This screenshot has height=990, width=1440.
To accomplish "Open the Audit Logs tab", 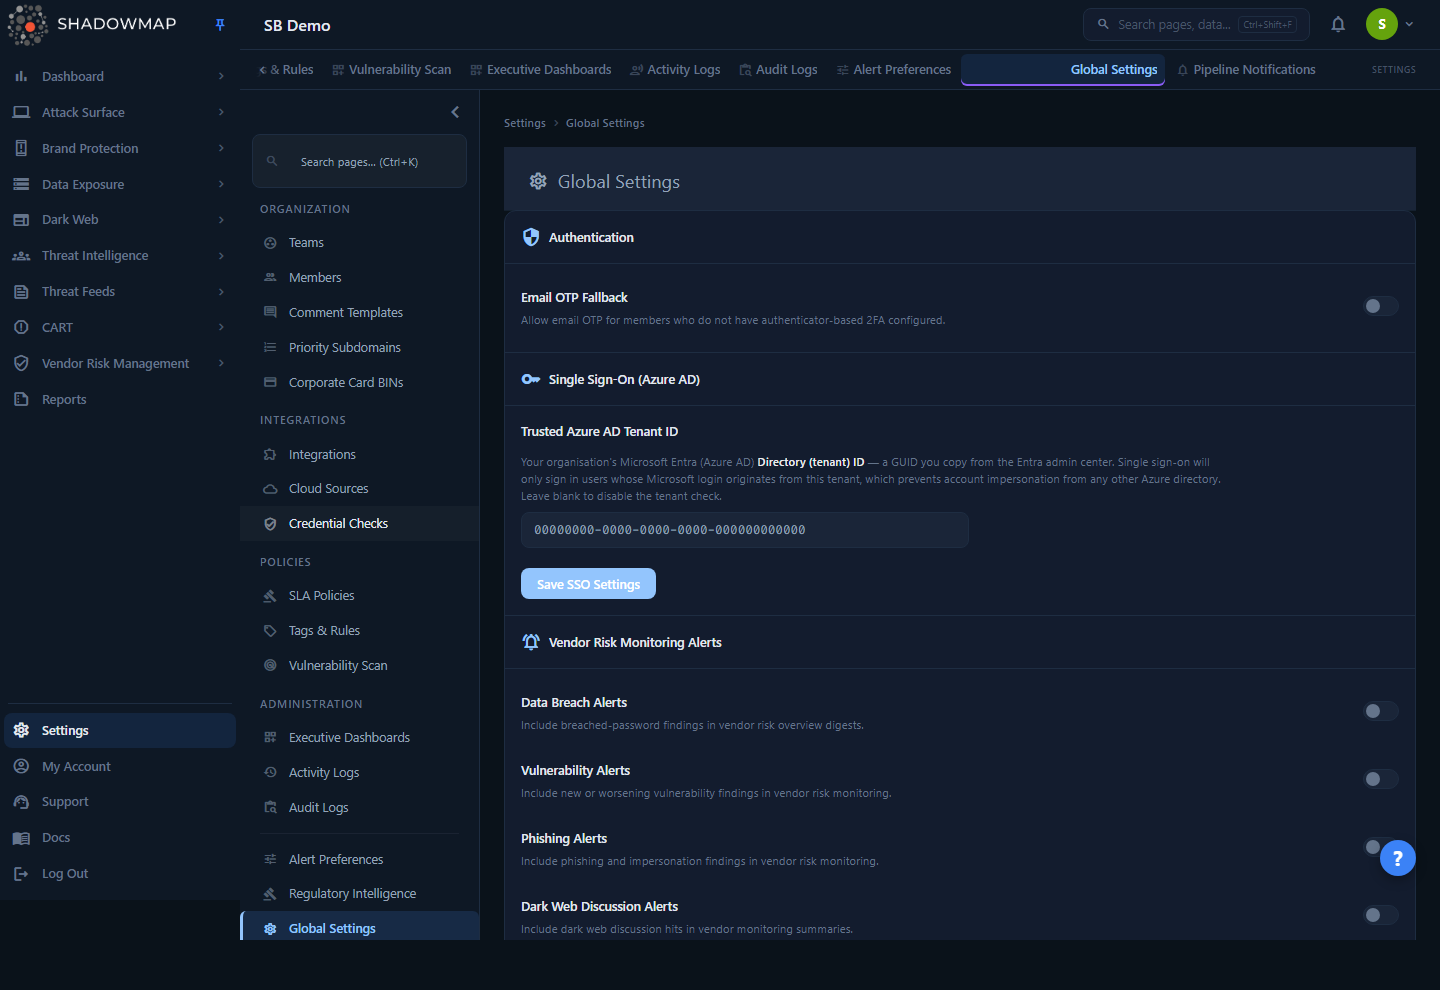I will (x=778, y=70).
